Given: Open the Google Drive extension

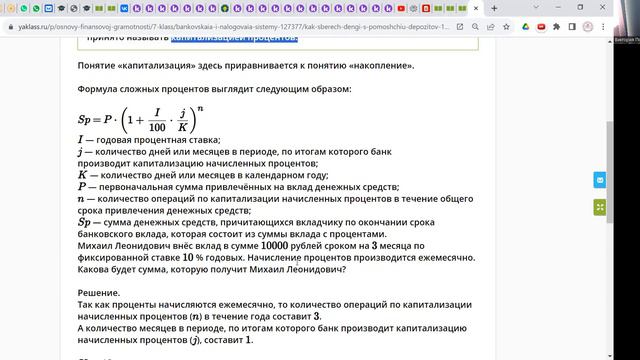Looking at the screenshot, I should pyautogui.click(x=526, y=27).
